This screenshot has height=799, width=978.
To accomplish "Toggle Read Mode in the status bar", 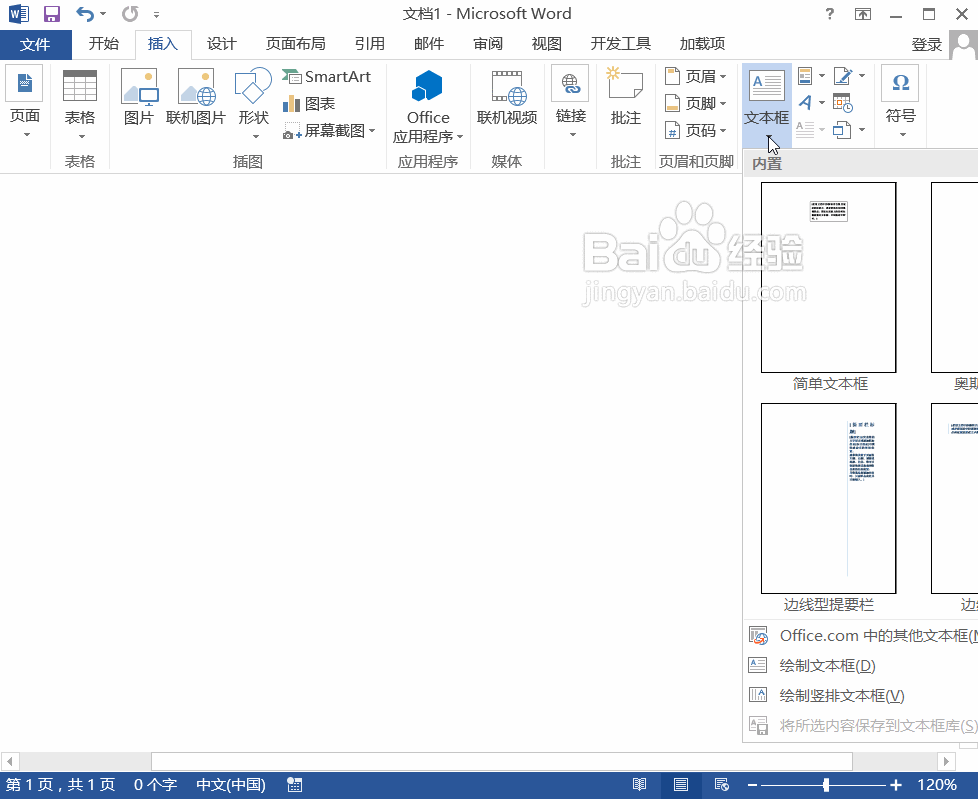I will pyautogui.click(x=640, y=785).
